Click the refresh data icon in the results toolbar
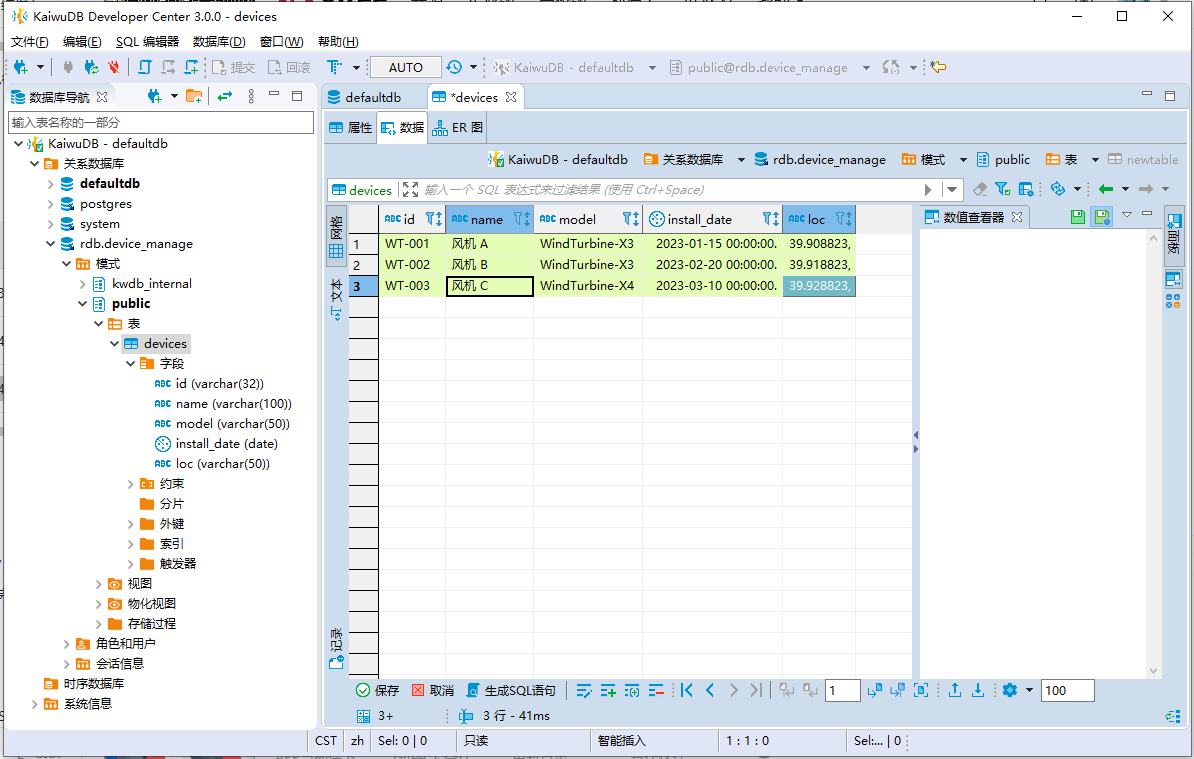This screenshot has width=1194, height=759. coord(1057,189)
